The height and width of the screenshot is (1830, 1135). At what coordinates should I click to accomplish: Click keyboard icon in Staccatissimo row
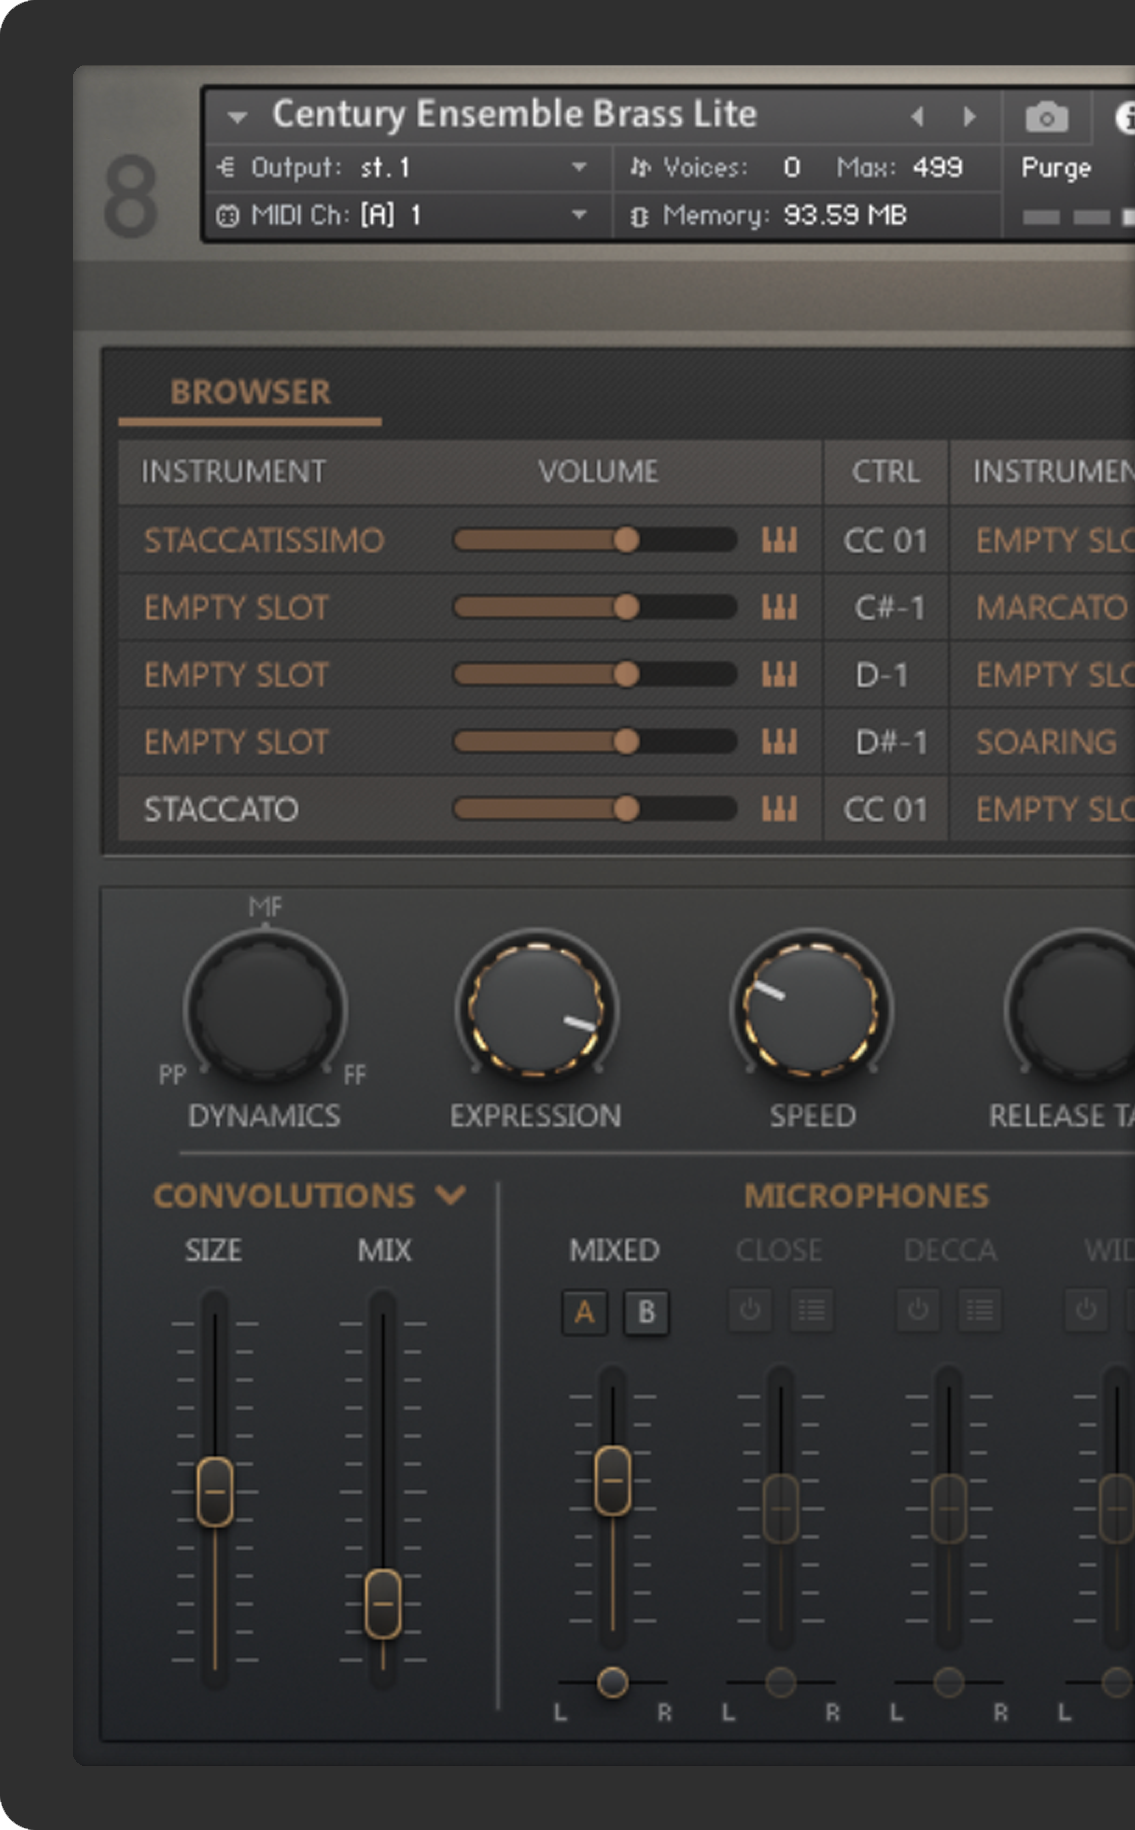(x=779, y=541)
